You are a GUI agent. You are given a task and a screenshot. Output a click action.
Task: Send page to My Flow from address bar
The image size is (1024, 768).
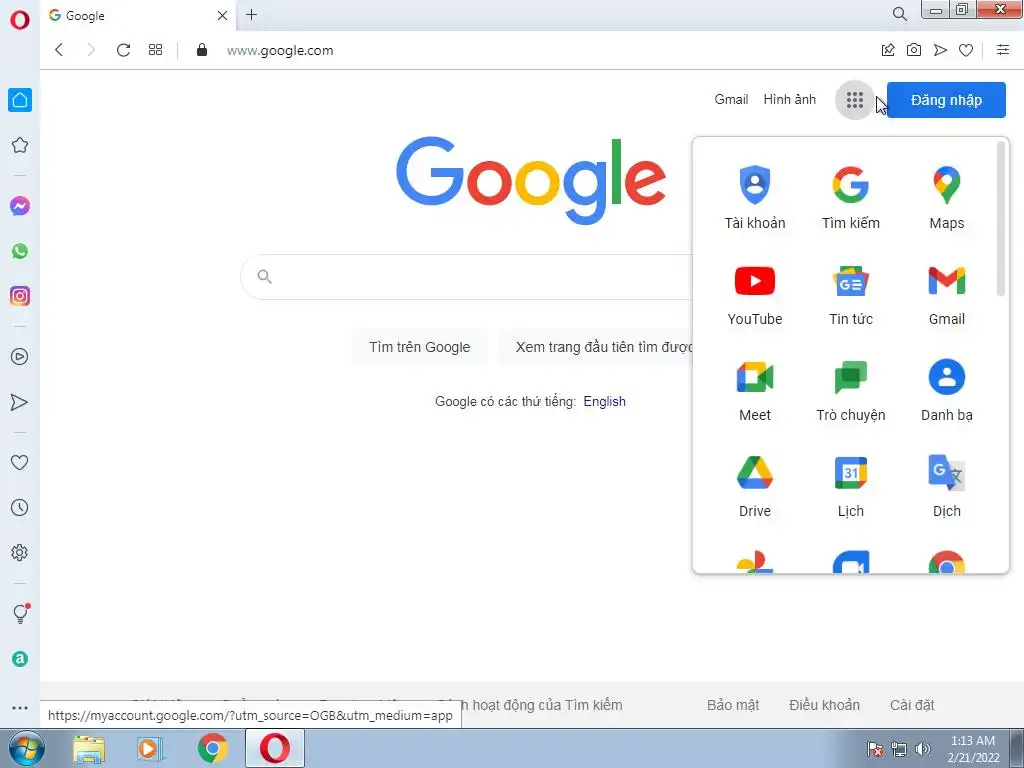(x=940, y=50)
